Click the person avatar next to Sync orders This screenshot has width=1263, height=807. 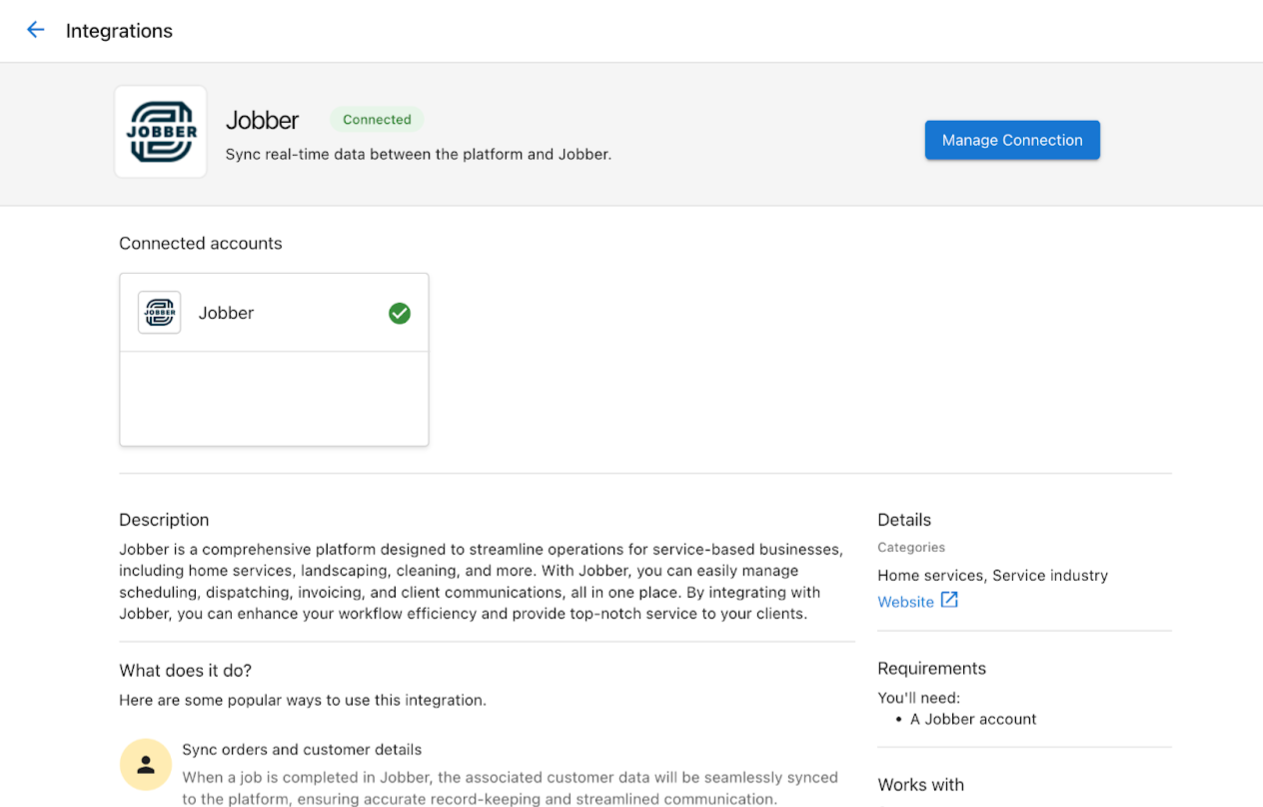click(x=145, y=764)
